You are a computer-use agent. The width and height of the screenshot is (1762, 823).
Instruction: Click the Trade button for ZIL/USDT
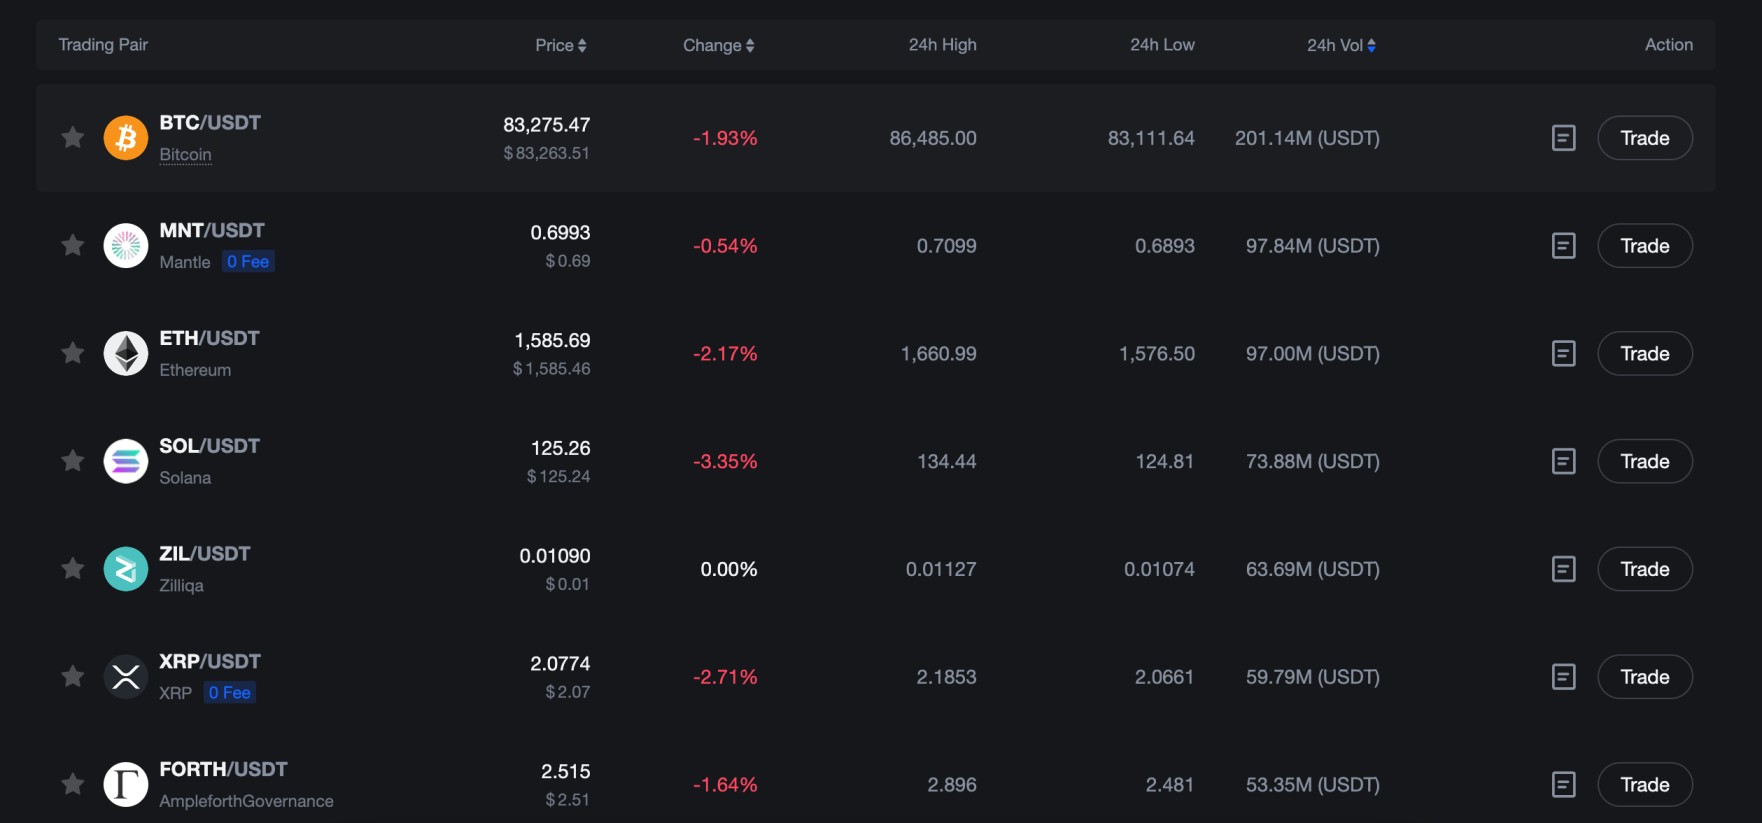[x=1645, y=569]
